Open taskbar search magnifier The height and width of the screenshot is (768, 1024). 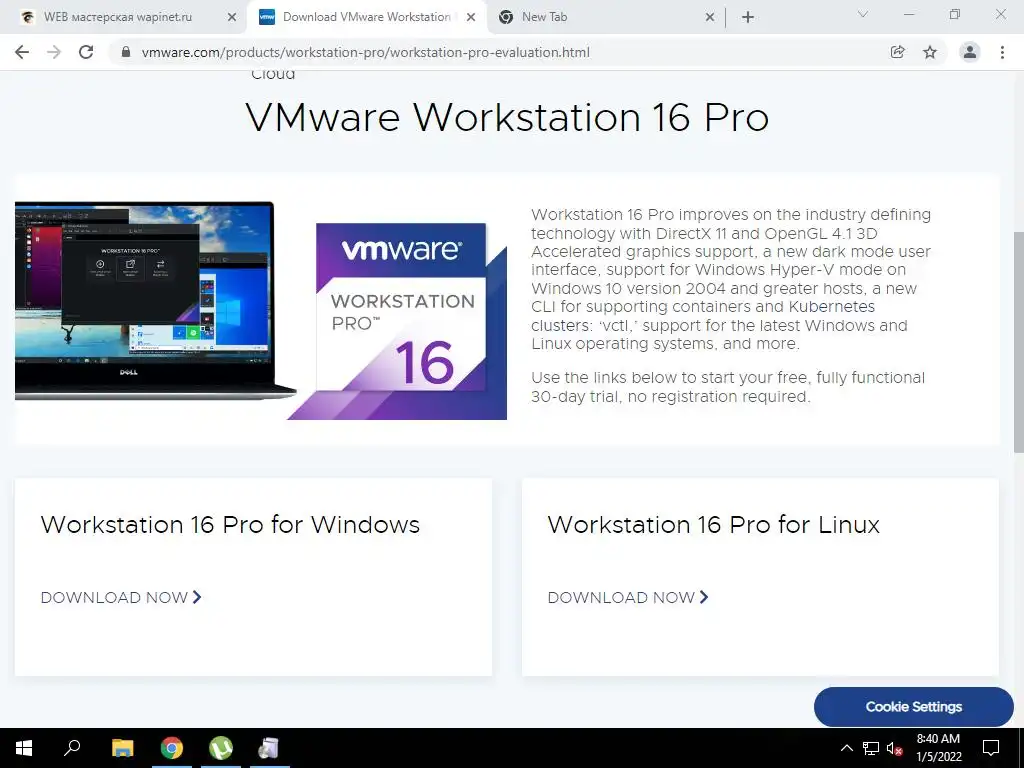(72, 748)
